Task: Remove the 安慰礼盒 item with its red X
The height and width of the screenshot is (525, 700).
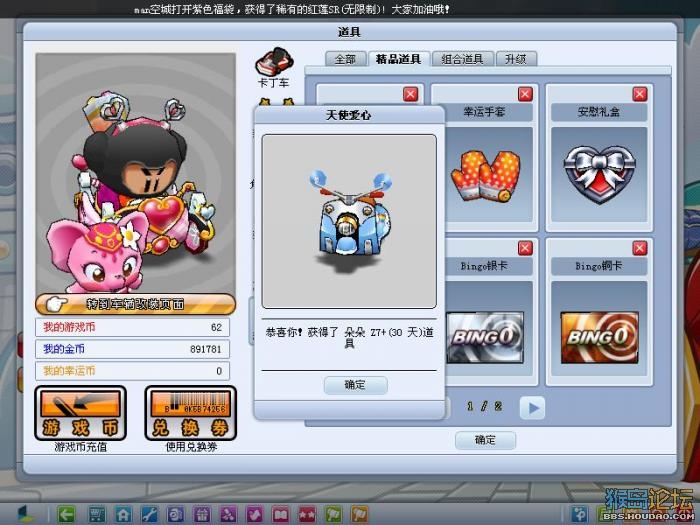Action: [x=640, y=94]
